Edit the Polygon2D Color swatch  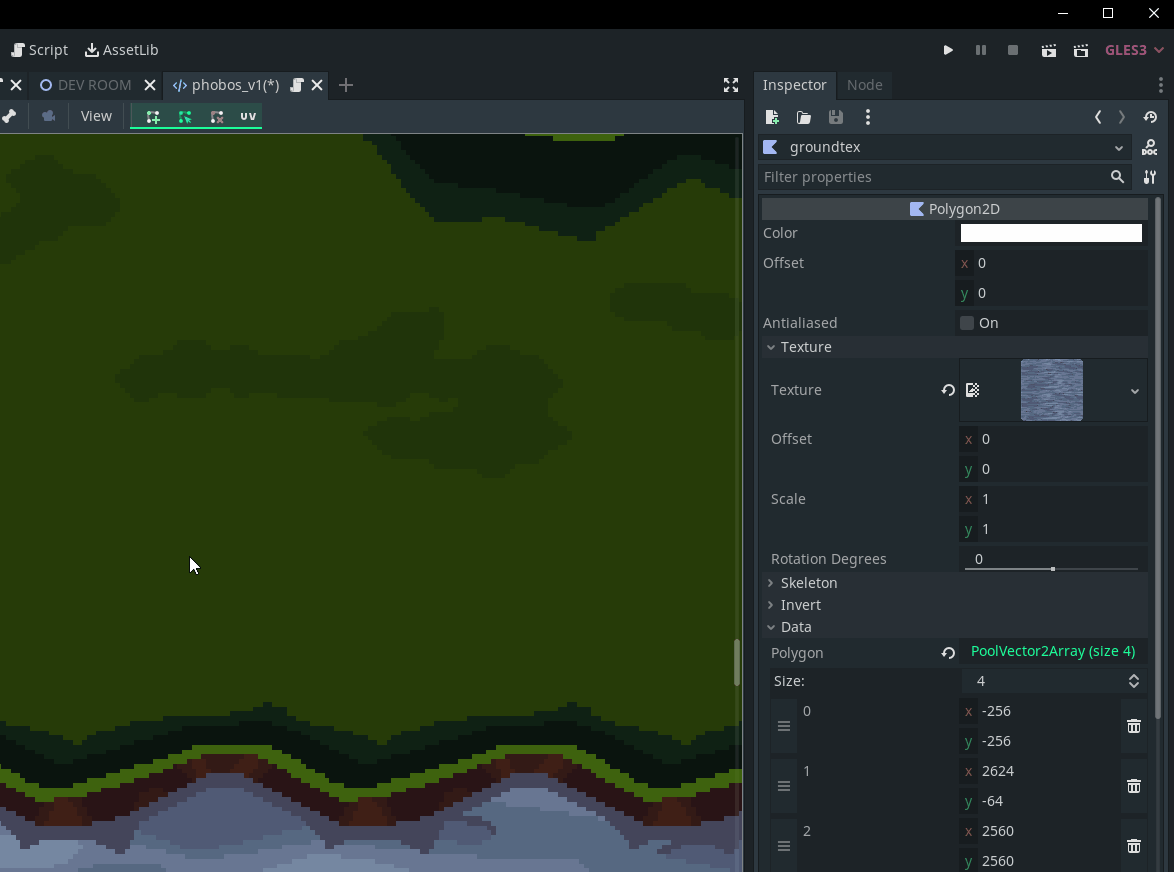1050,233
